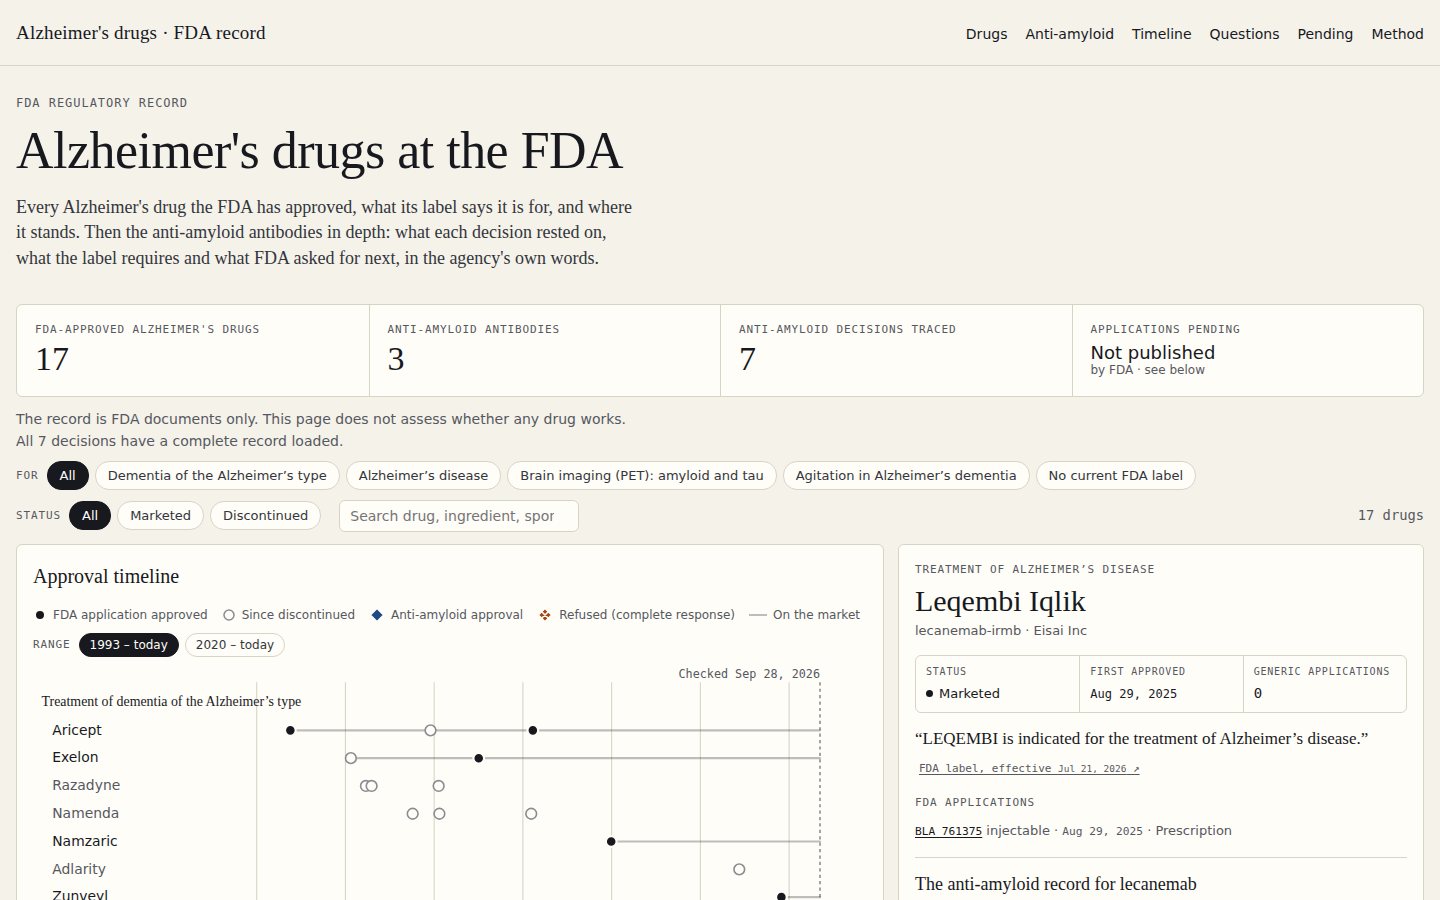Click Namzaric's approval dot
This screenshot has height=900, width=1440.
(x=611, y=842)
